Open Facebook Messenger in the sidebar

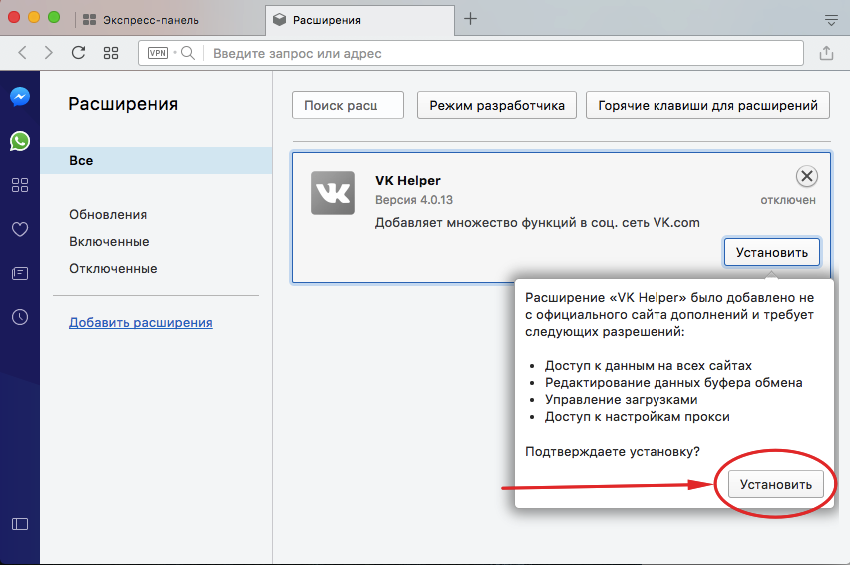(x=20, y=97)
